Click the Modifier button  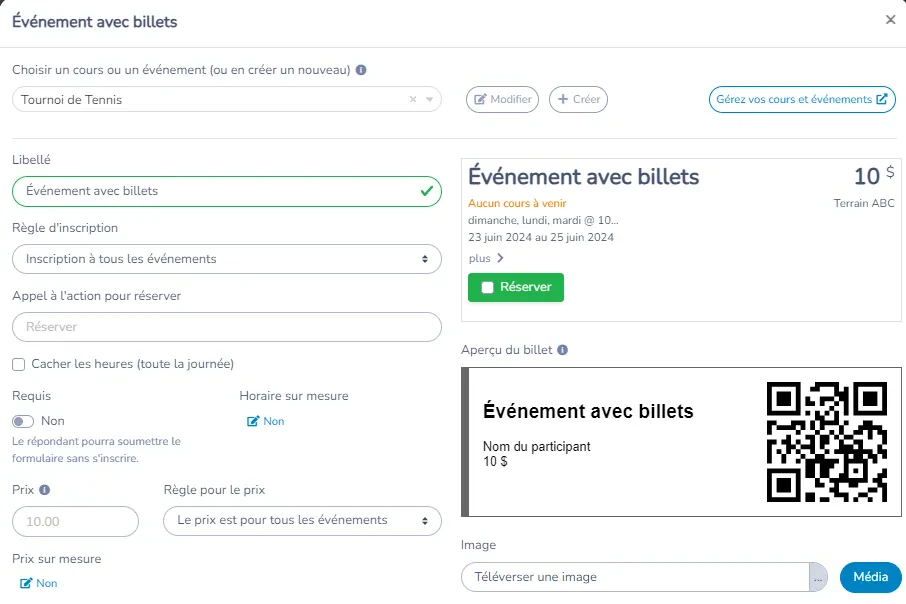coord(503,99)
